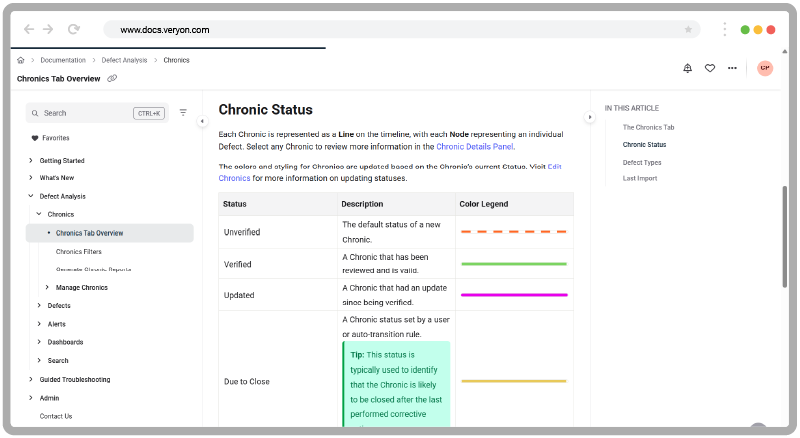This screenshot has height=438, width=800.
Task: Open Favorites in the sidebar
Action: click(x=56, y=138)
